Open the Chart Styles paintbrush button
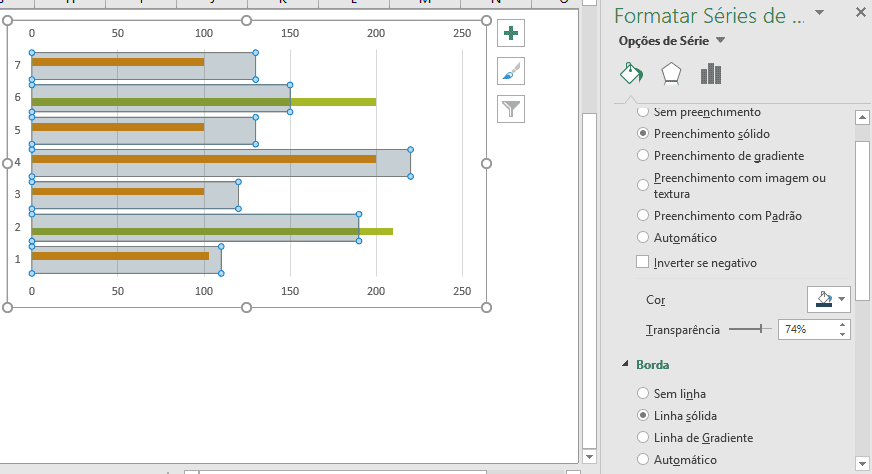Viewport: 872px width, 474px height. click(511, 71)
